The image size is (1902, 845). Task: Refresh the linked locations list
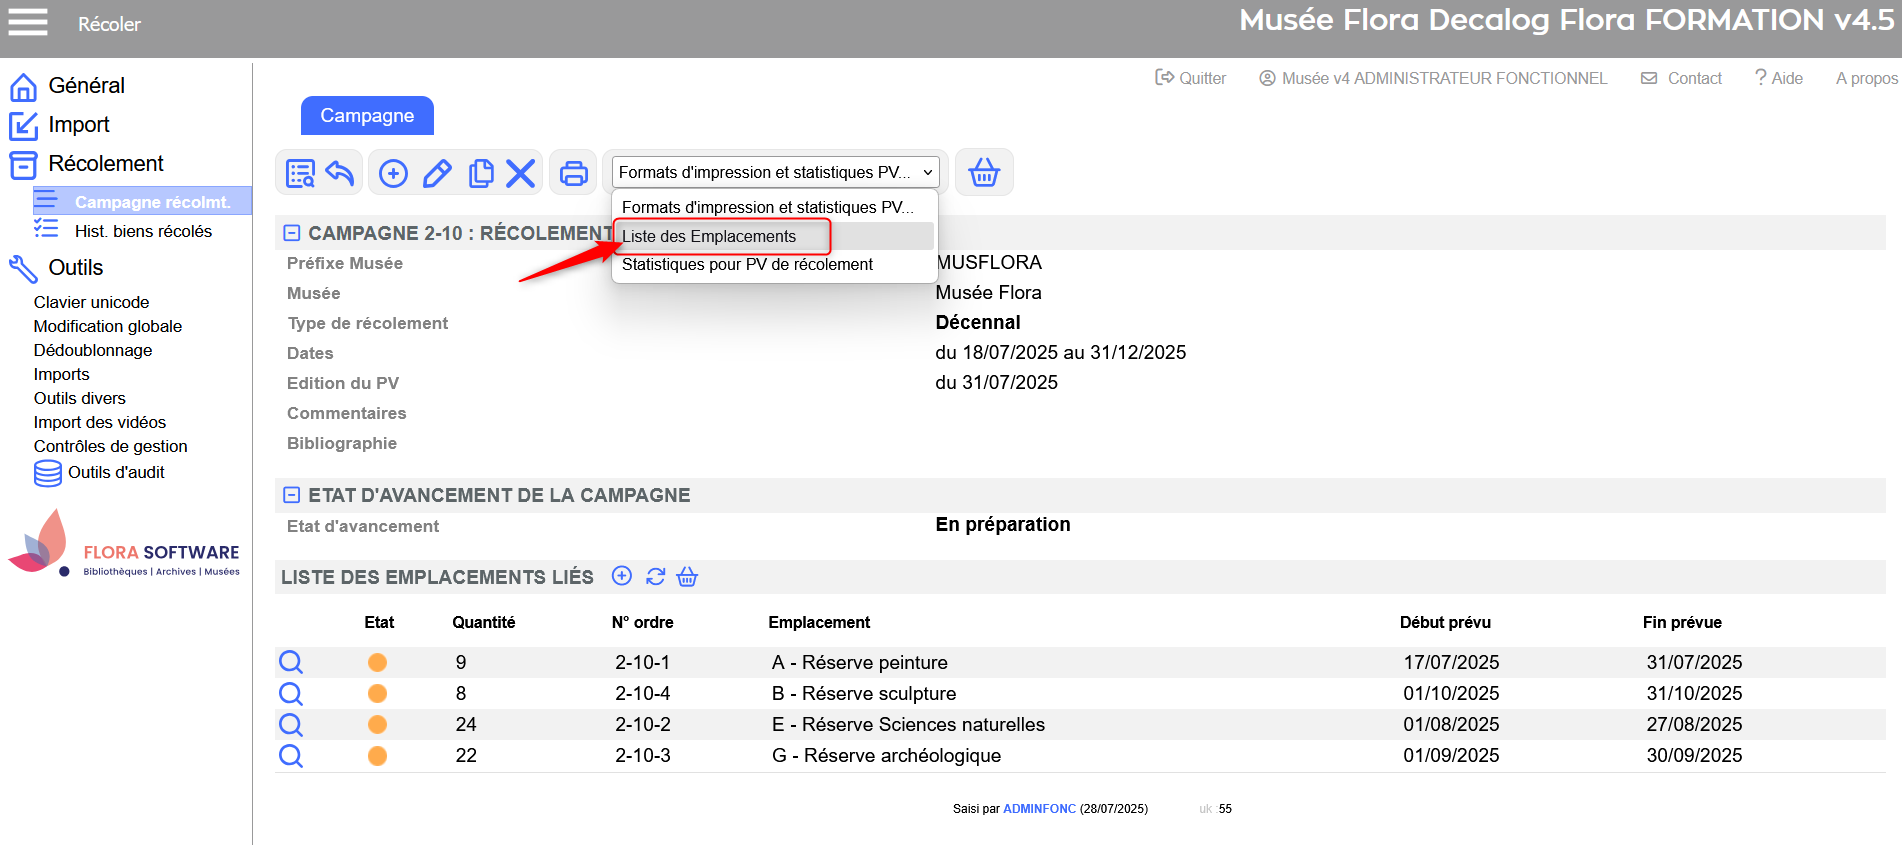655,577
